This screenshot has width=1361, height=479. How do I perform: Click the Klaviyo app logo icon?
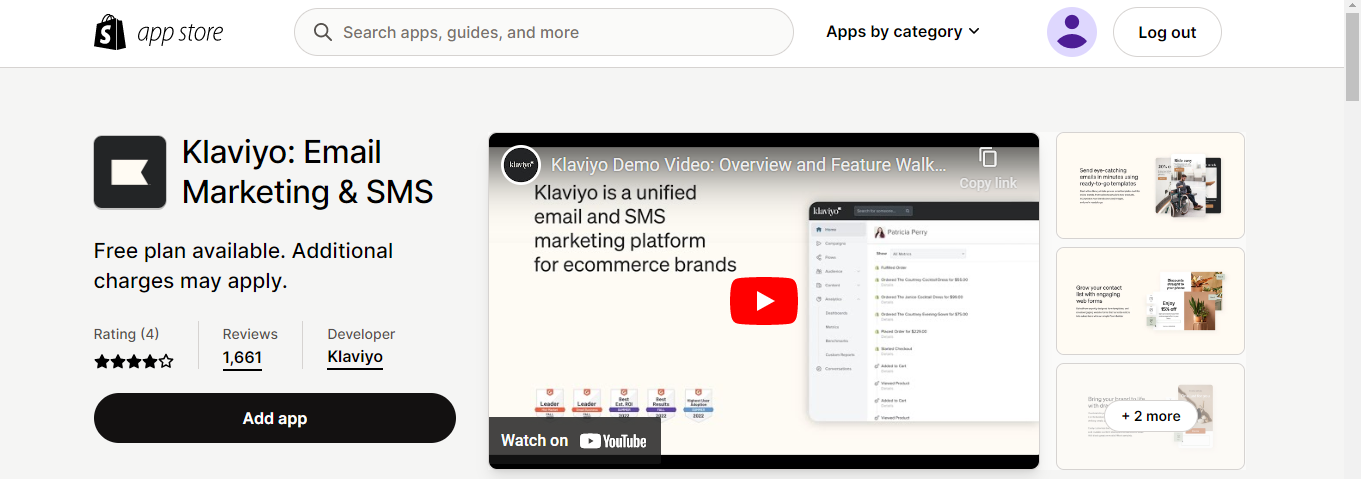[x=130, y=172]
